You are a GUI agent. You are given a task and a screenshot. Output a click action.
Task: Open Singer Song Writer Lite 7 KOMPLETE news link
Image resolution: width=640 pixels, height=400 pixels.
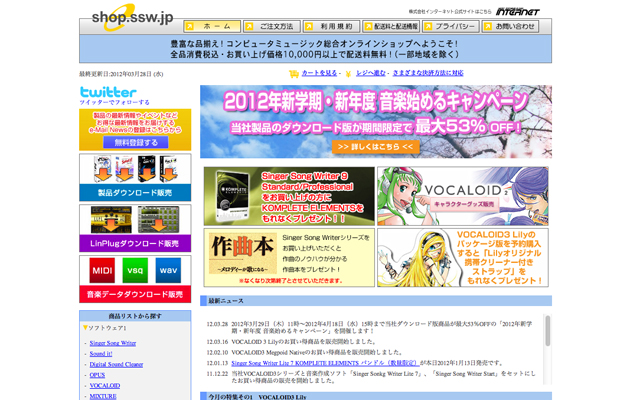coord(325,363)
